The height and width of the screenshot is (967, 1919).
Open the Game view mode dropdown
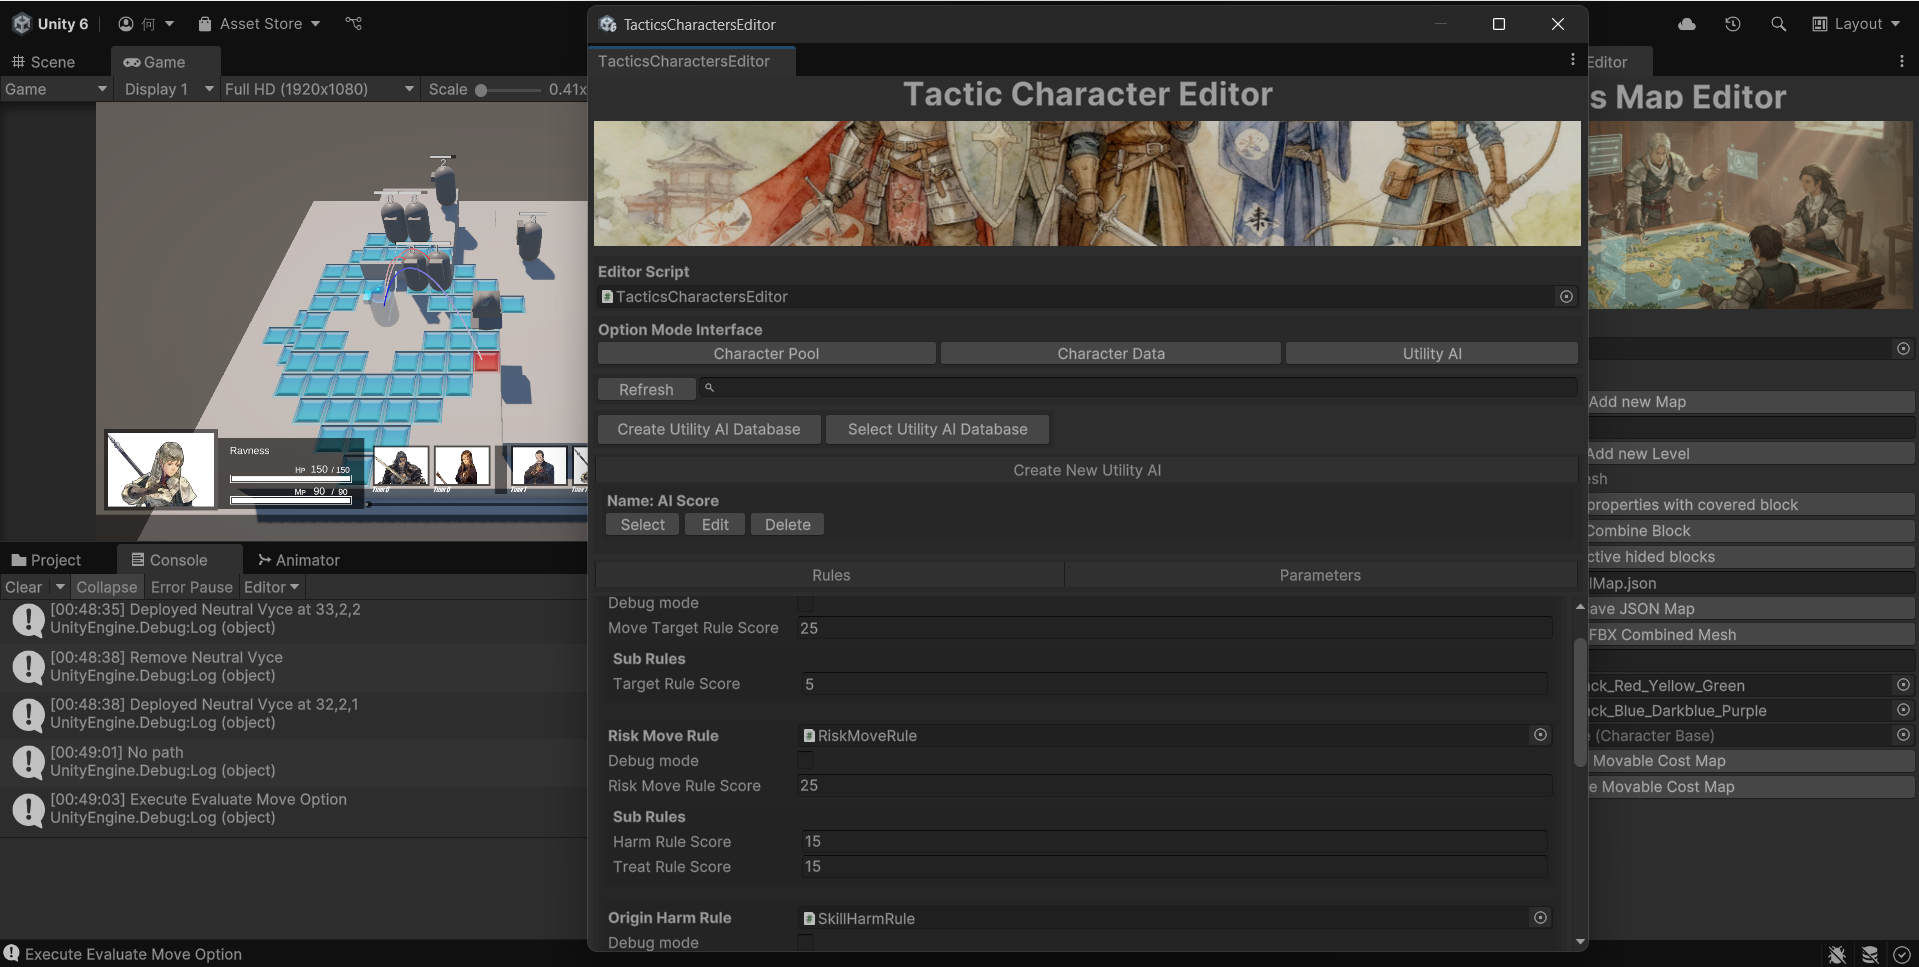55,89
